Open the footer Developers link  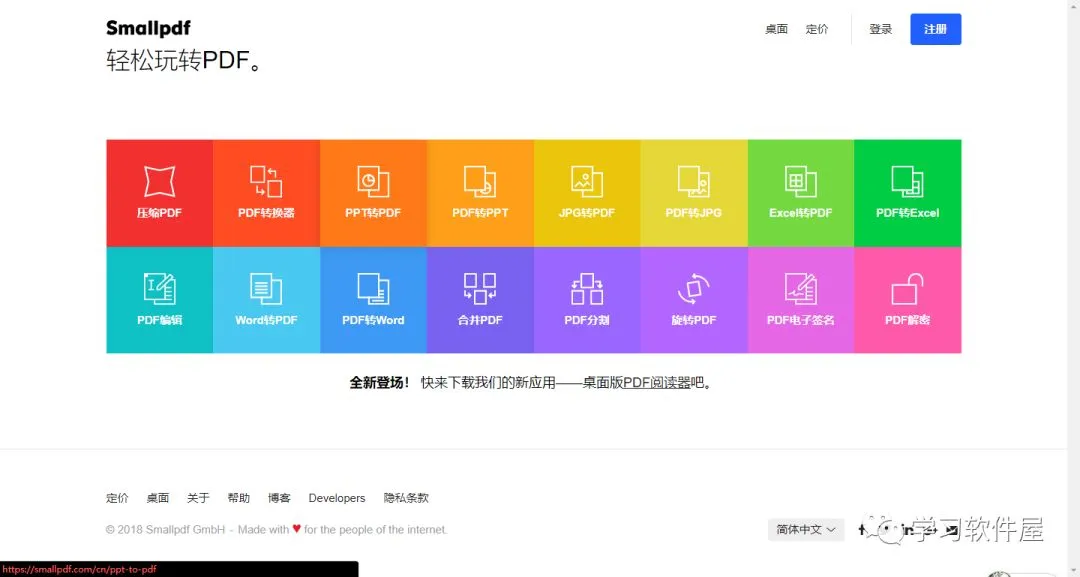[337, 498]
